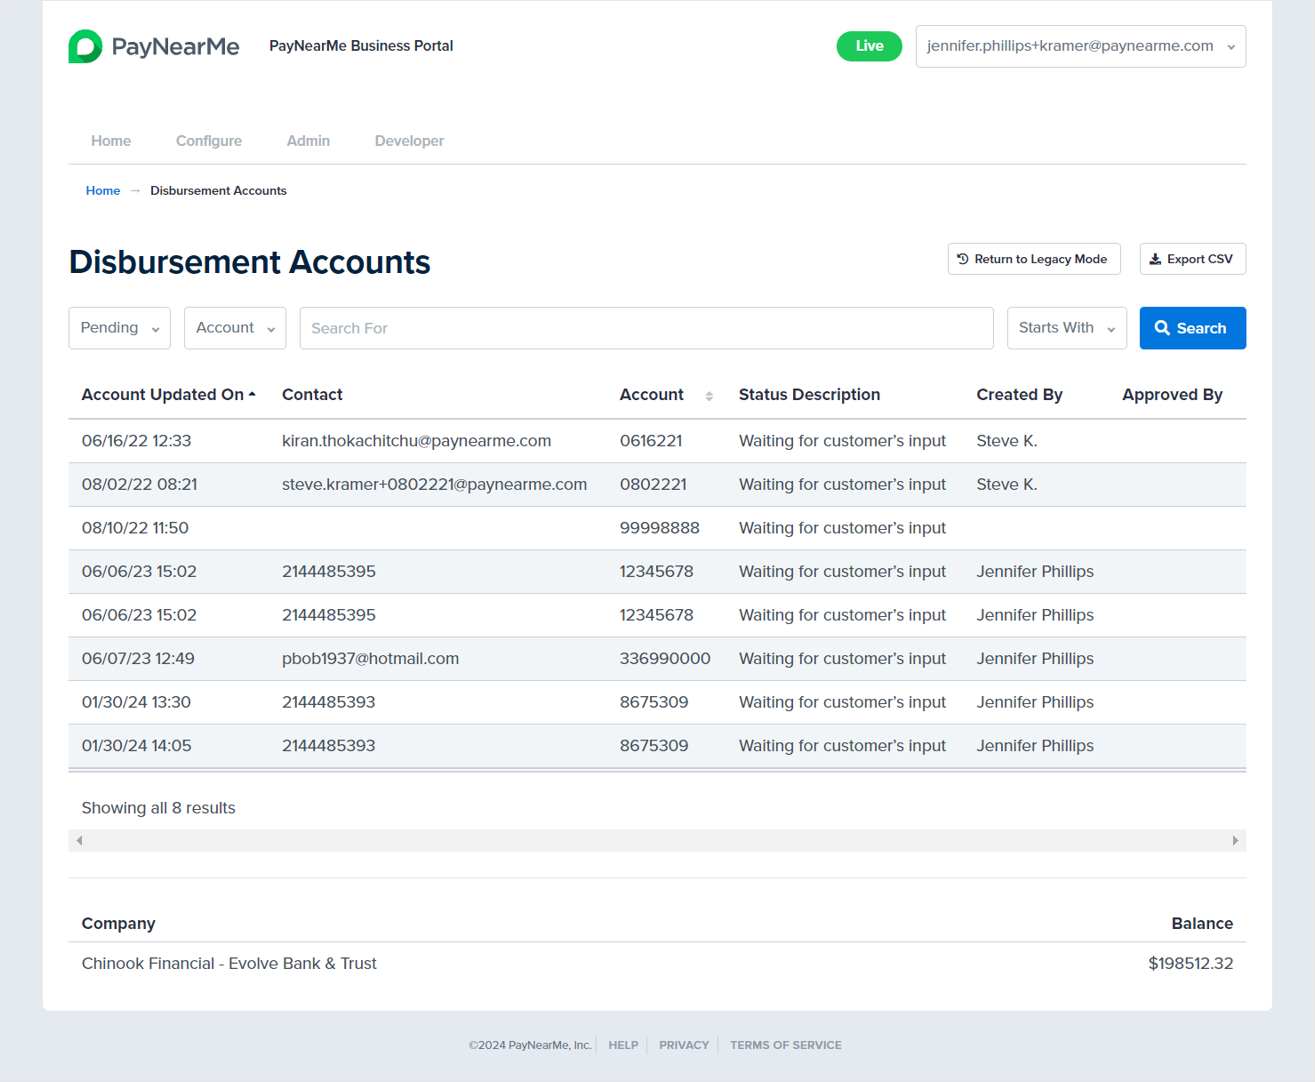This screenshot has height=1082, width=1315.
Task: Open the PRIVACY footer link
Action: (684, 1045)
